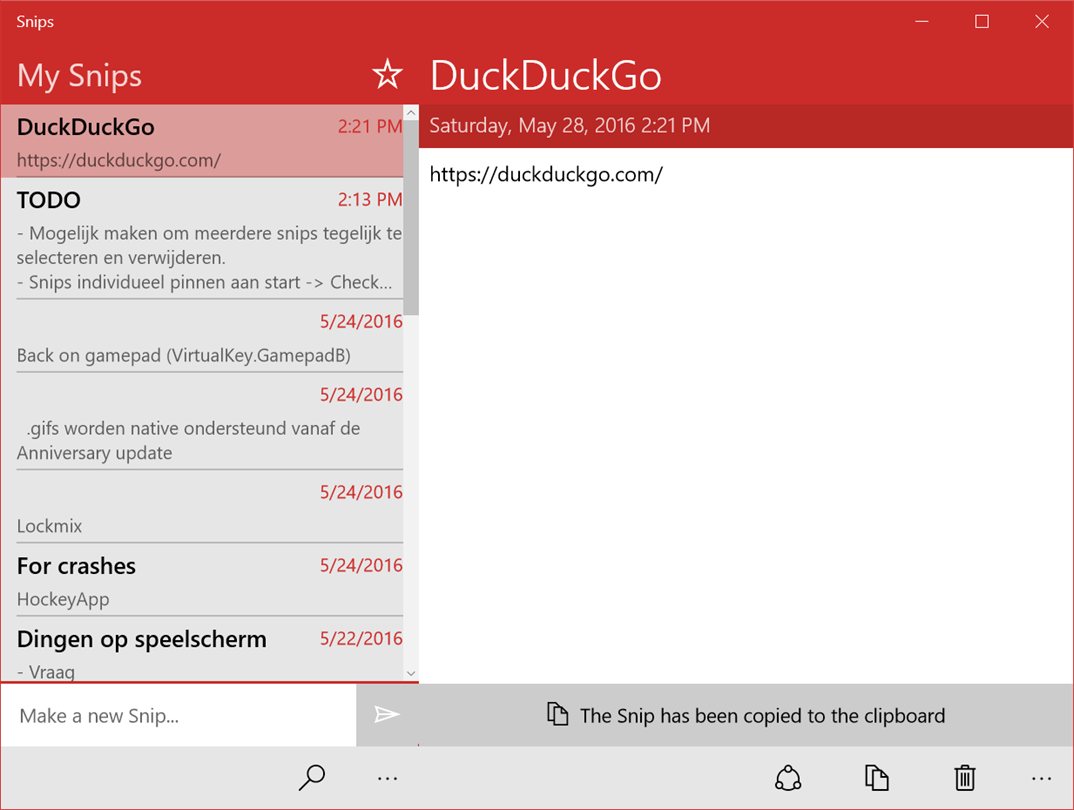Click the 2:13 PM timestamp on TODO
This screenshot has height=810, width=1074.
pyautogui.click(x=370, y=199)
